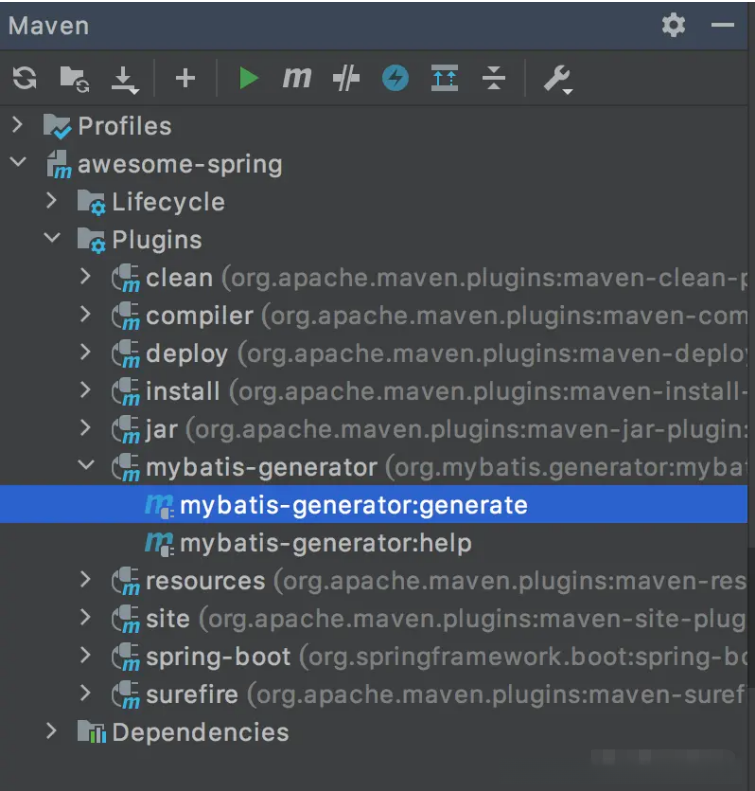This screenshot has width=755, height=791.
Task: Select the compiler plugin row
Action: [374, 316]
